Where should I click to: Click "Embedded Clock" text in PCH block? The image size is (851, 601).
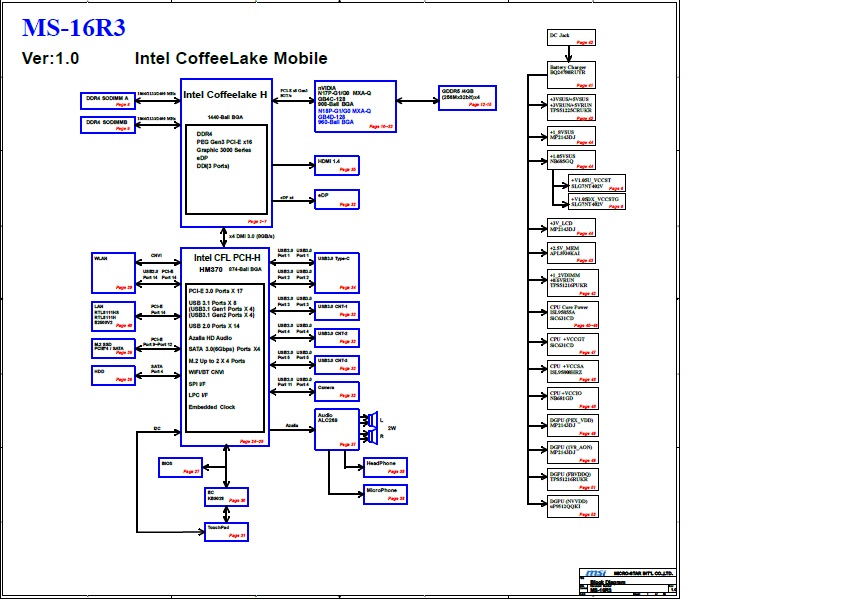coord(212,407)
